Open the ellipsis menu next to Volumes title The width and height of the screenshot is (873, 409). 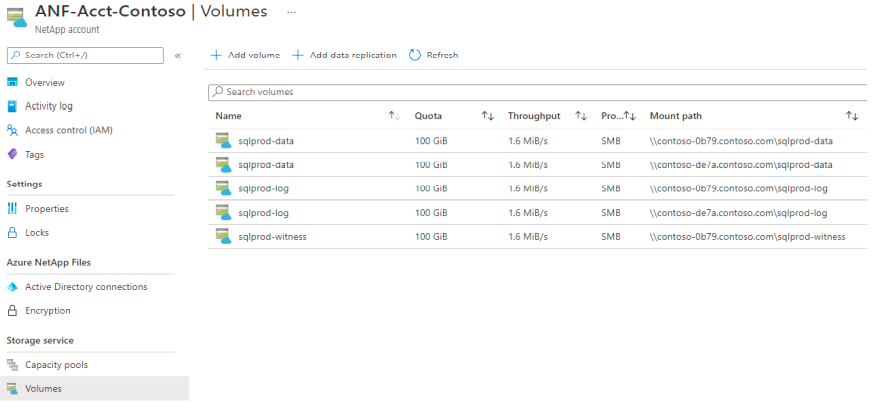[291, 12]
